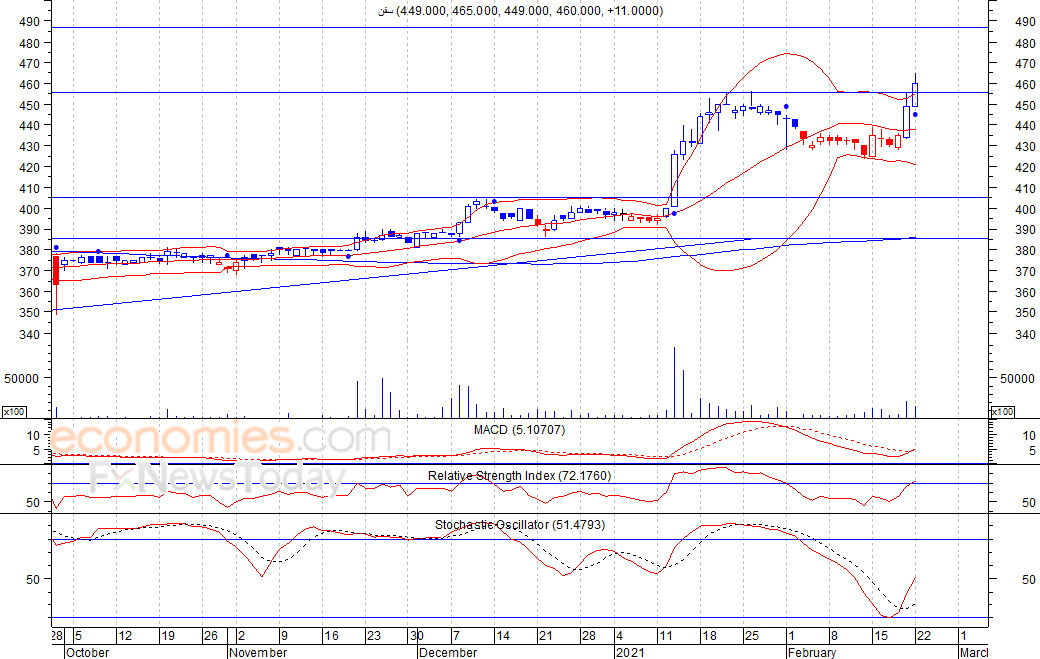Click the OHLC price header text at chart top
This screenshot has width=1040, height=659.
click(521, 11)
